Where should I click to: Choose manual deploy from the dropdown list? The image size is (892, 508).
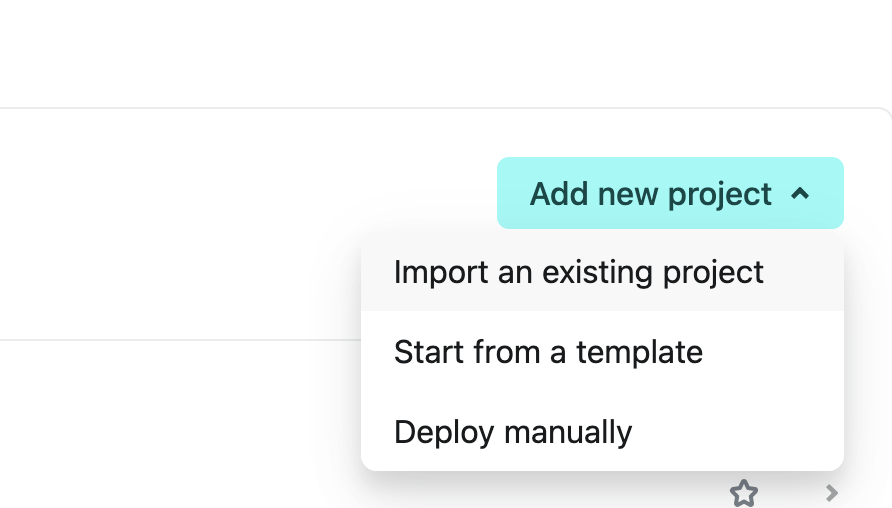602,432
